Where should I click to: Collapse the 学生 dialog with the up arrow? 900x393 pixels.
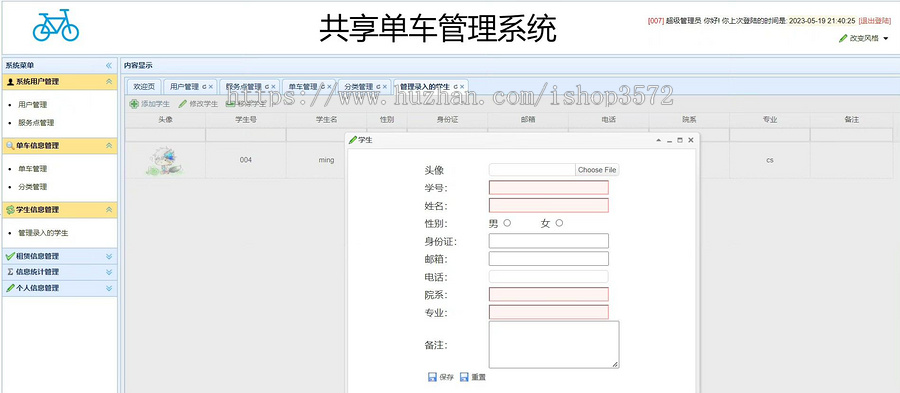coord(658,140)
